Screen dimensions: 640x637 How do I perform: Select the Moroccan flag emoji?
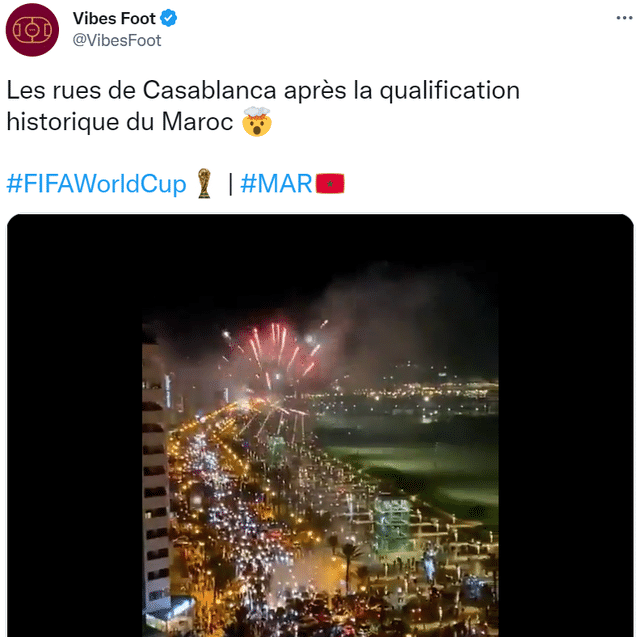coord(330,184)
